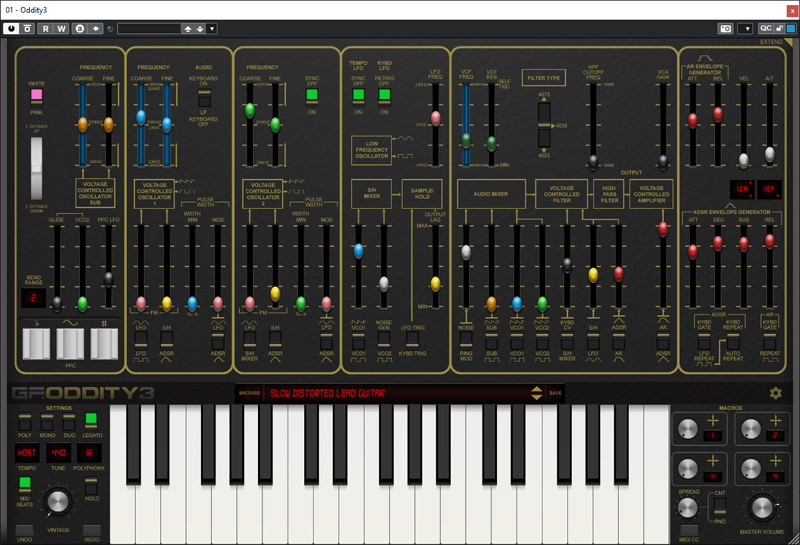This screenshot has height=545, width=800.
Task: Open dropdown arrow next to camera icon
Action: click(x=744, y=29)
